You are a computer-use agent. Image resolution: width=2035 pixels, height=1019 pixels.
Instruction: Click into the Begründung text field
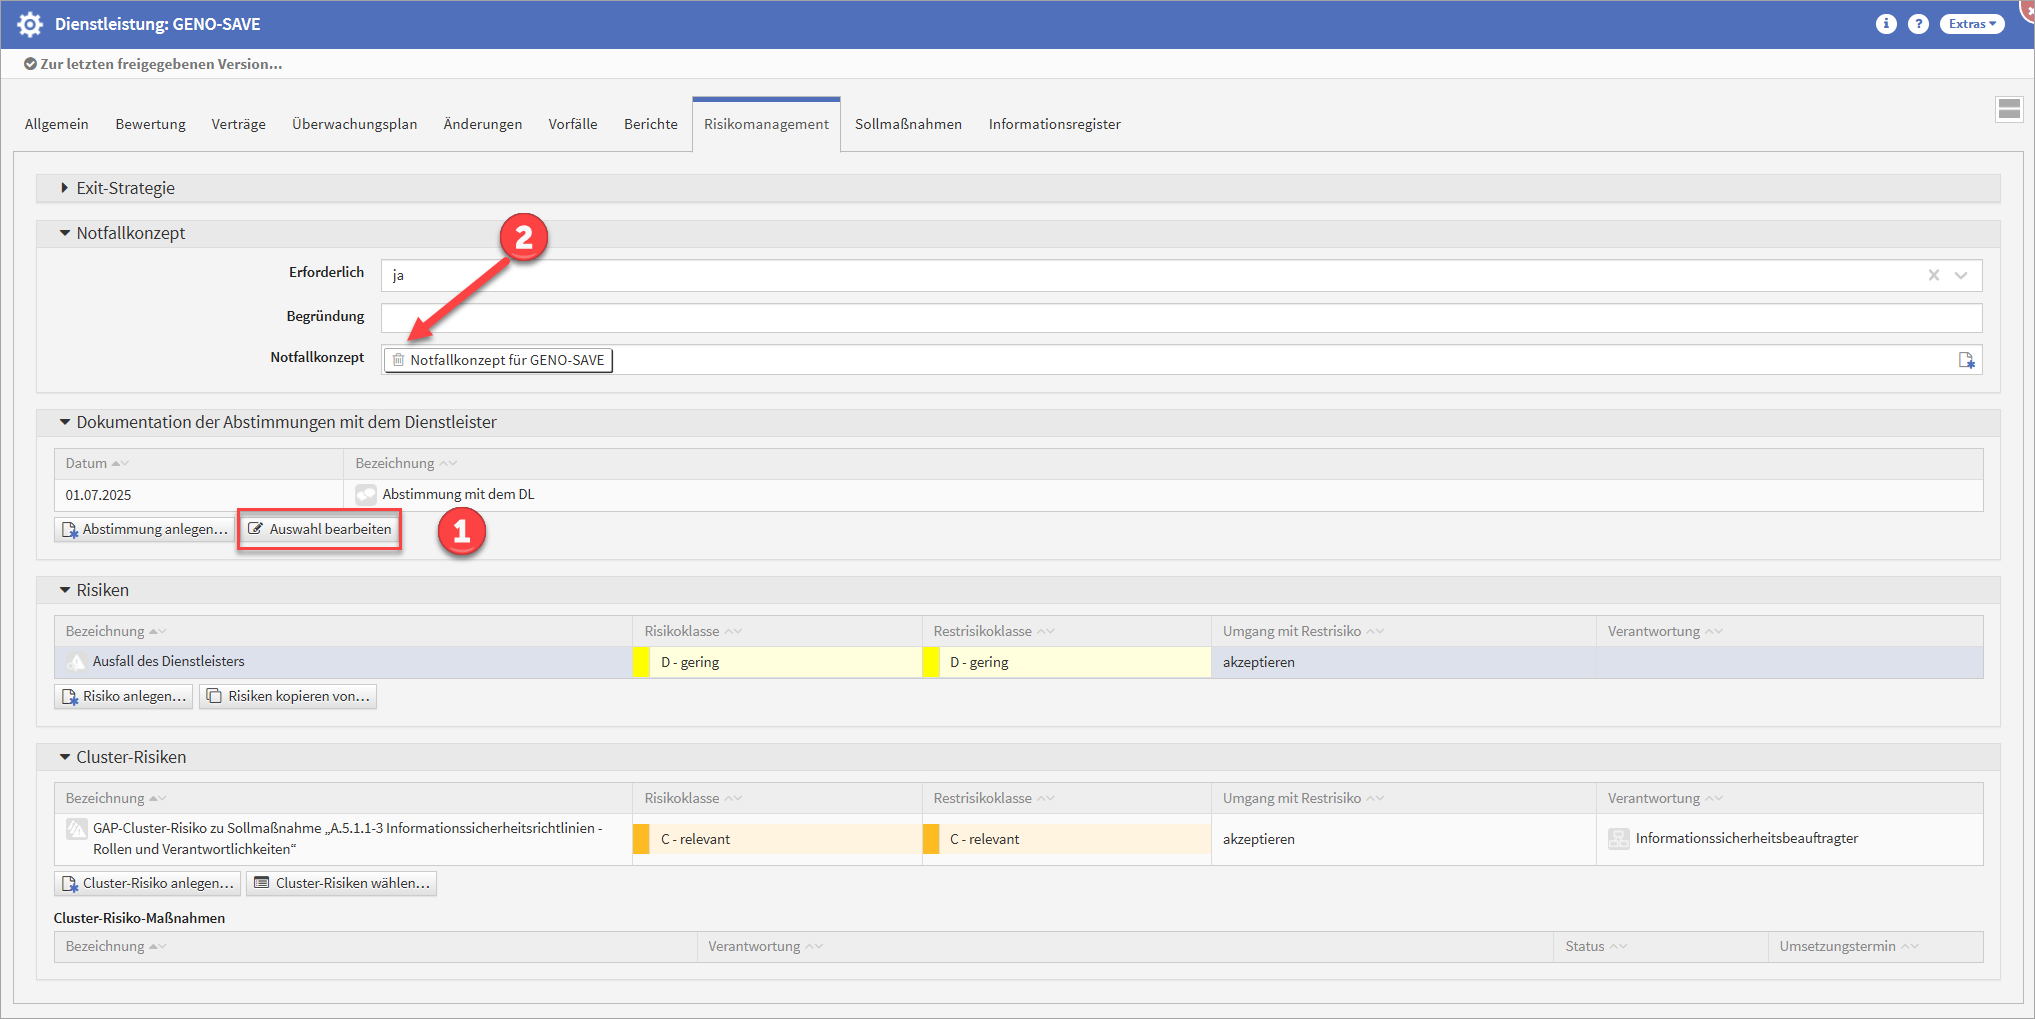click(x=1180, y=318)
